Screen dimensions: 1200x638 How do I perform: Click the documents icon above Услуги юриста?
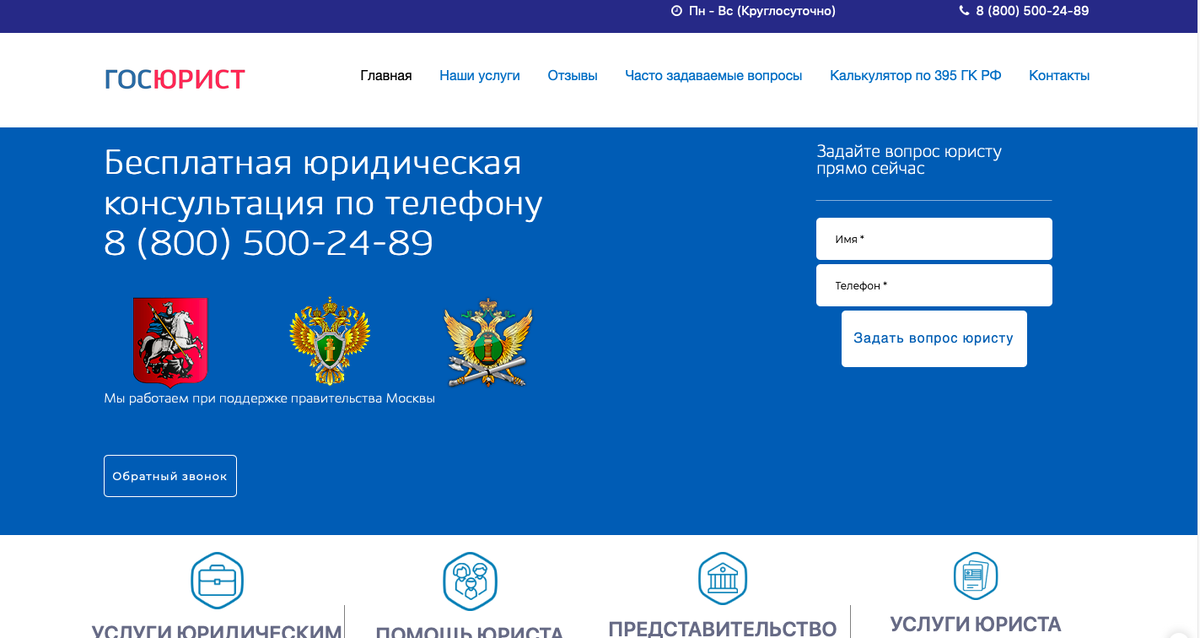coord(975,575)
